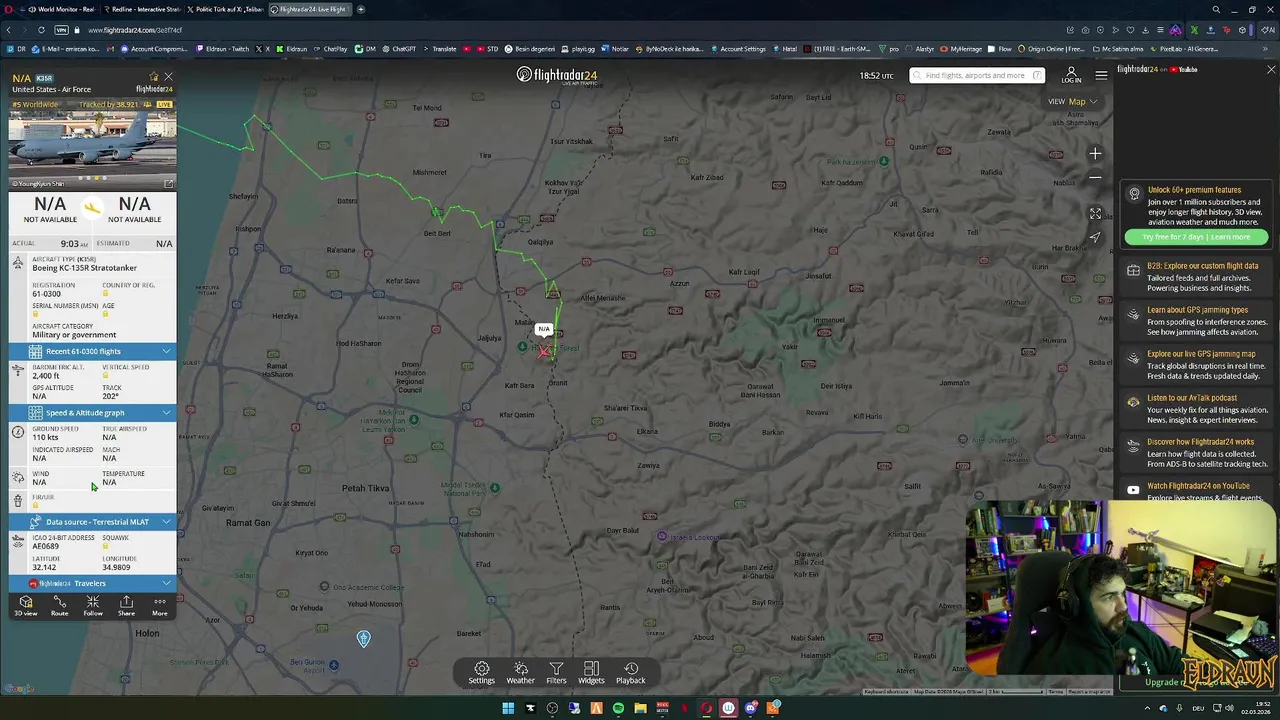Click the taskbar clock showing 18:52
This screenshot has height=720, width=1280.
[x=1254, y=708]
